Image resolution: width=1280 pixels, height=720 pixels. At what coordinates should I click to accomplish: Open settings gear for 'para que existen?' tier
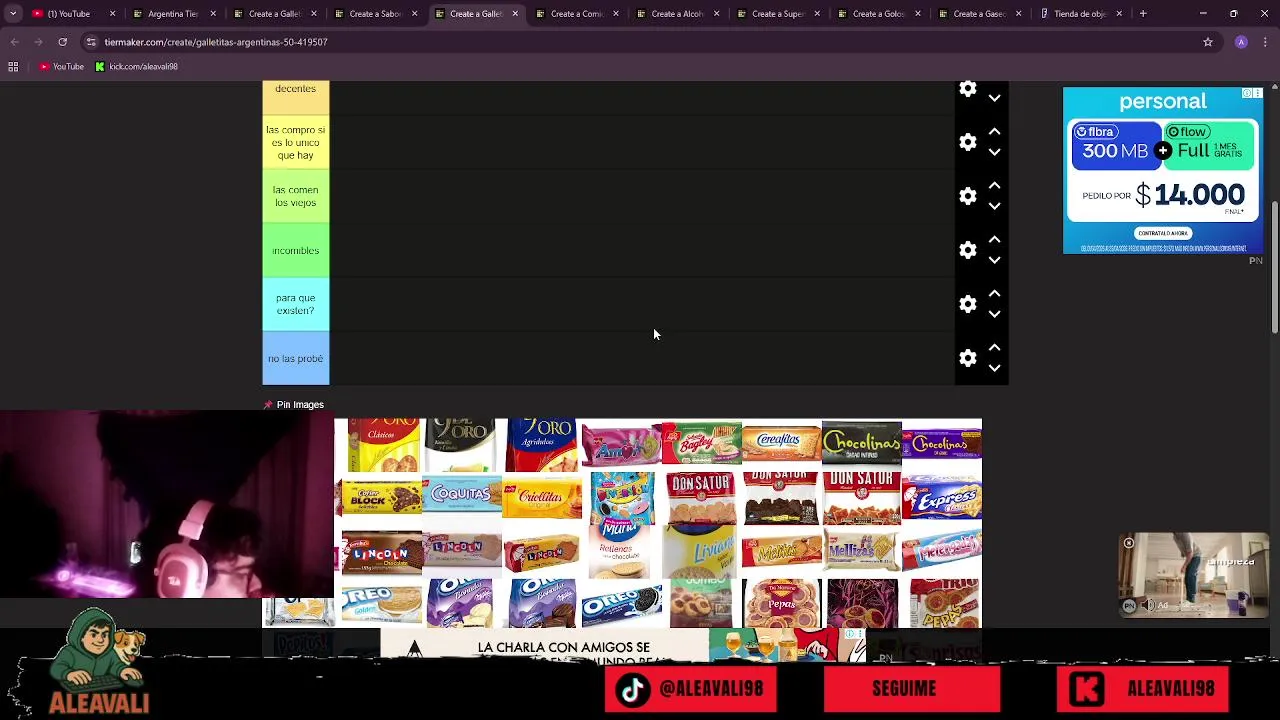[x=967, y=304]
